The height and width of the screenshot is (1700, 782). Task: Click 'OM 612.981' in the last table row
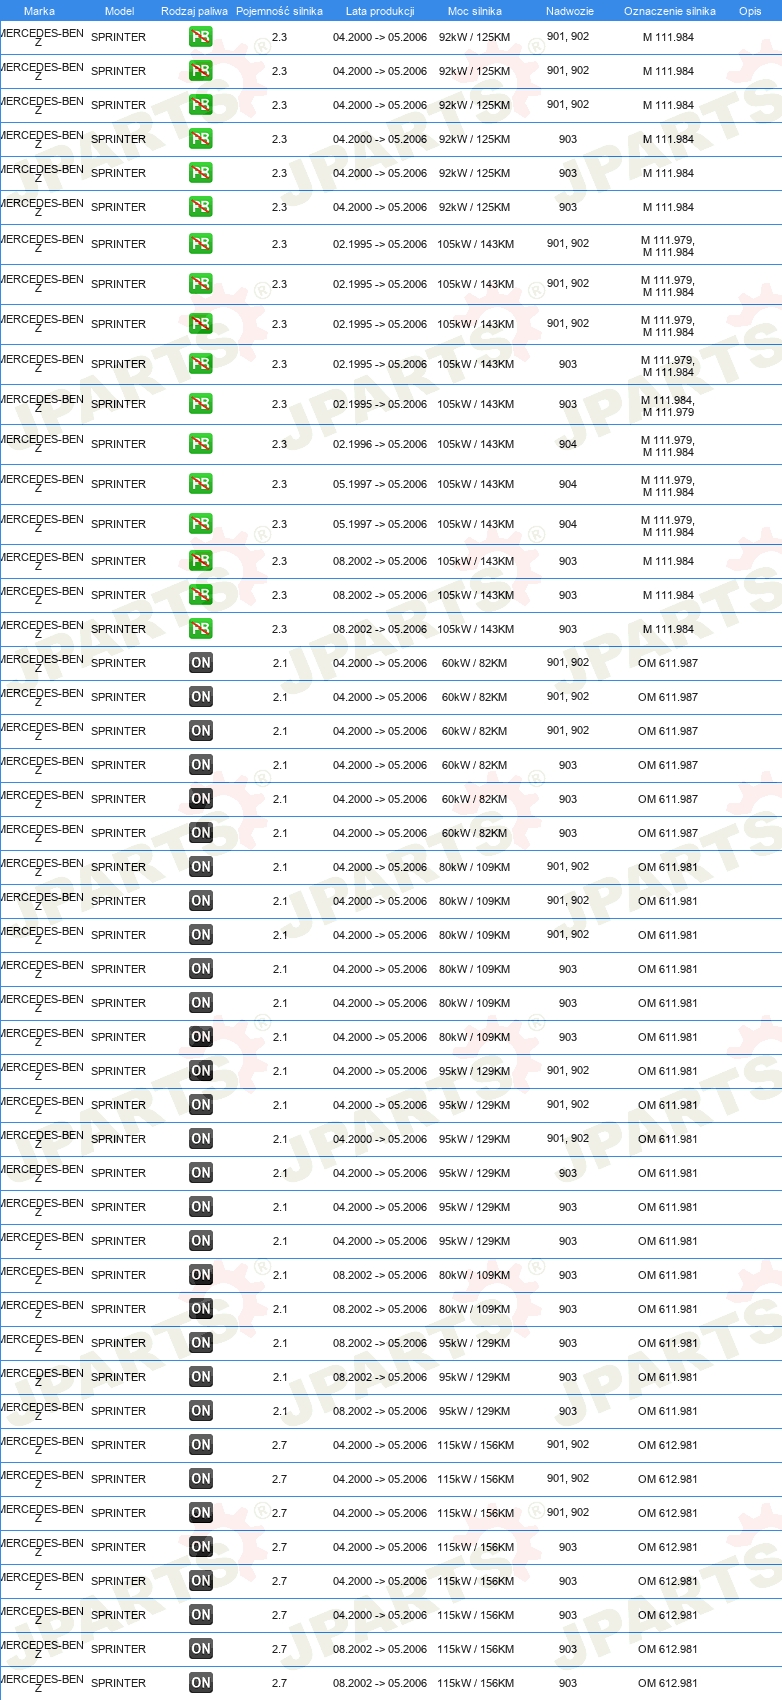click(668, 1683)
